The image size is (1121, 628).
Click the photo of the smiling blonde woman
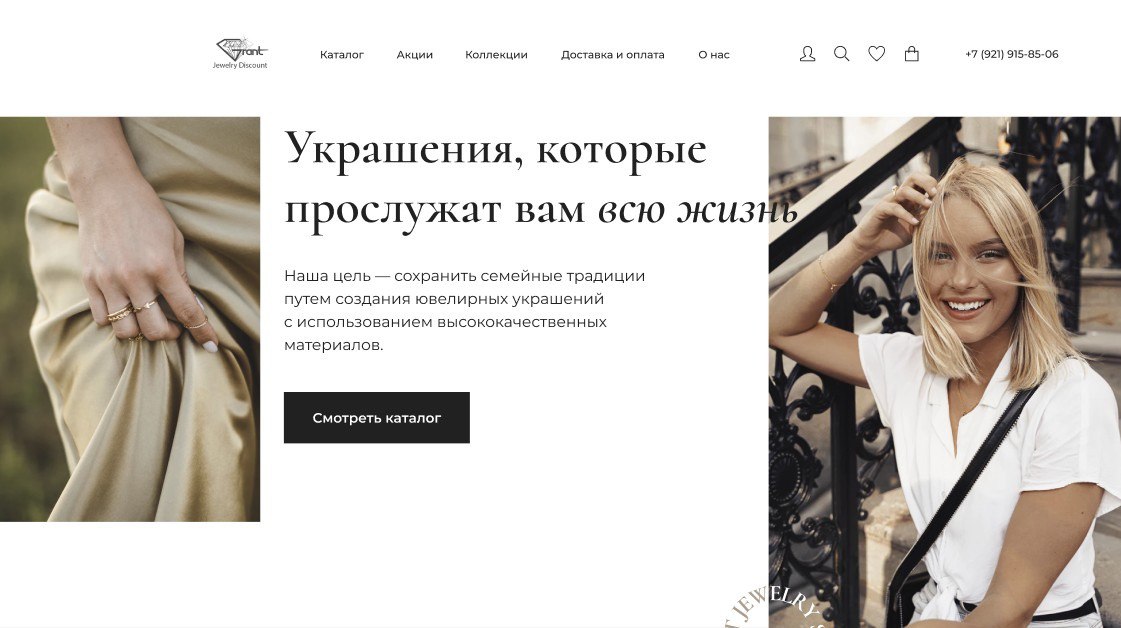coord(944,372)
